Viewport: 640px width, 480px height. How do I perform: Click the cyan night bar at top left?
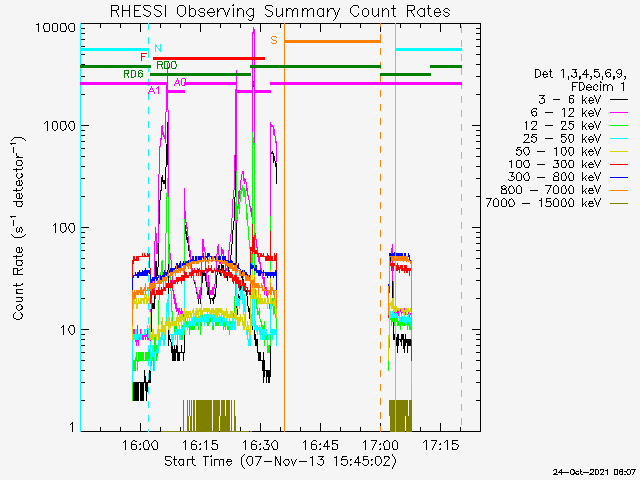(x=114, y=49)
